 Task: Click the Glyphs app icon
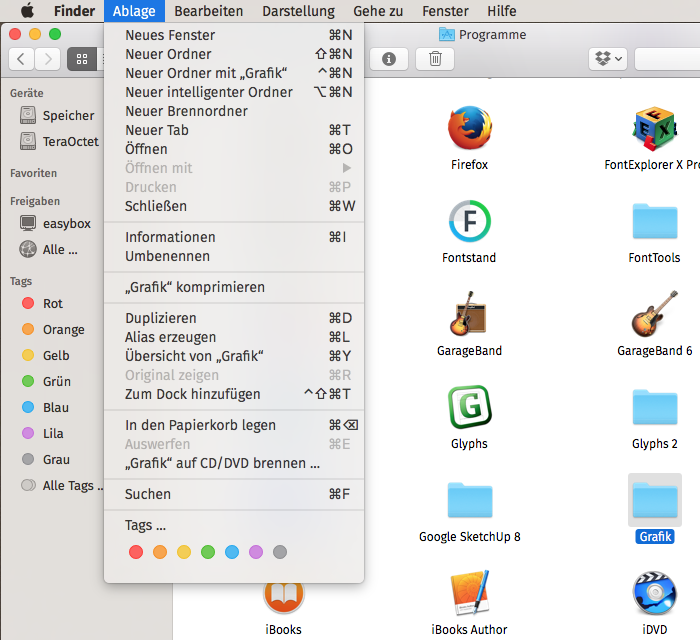[469, 407]
